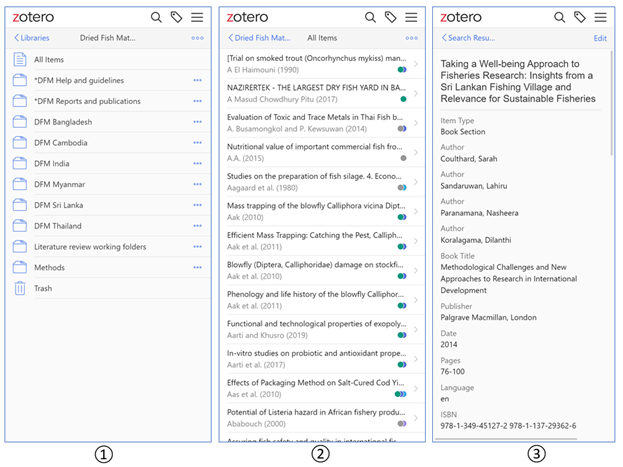This screenshot has height=467, width=623.
Task: Open search in the third panel
Action: coord(559,17)
